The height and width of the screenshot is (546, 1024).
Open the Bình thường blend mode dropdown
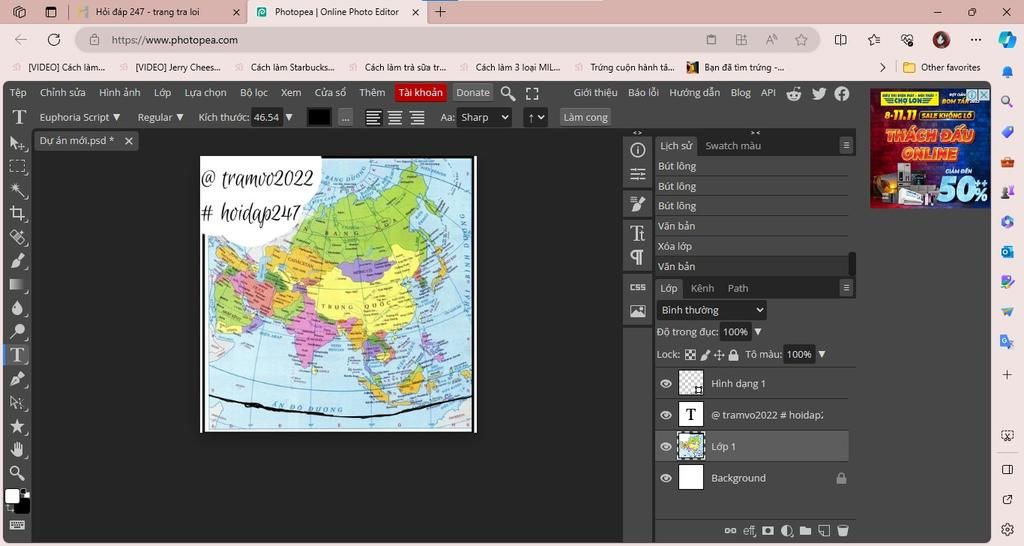pos(712,310)
